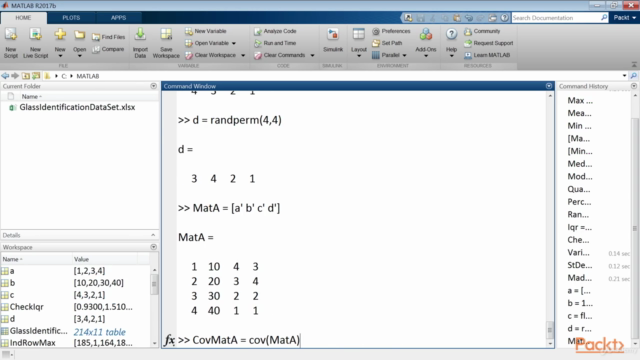Create a New Script
Viewport: 640px width, 360px height.
pos(11,43)
